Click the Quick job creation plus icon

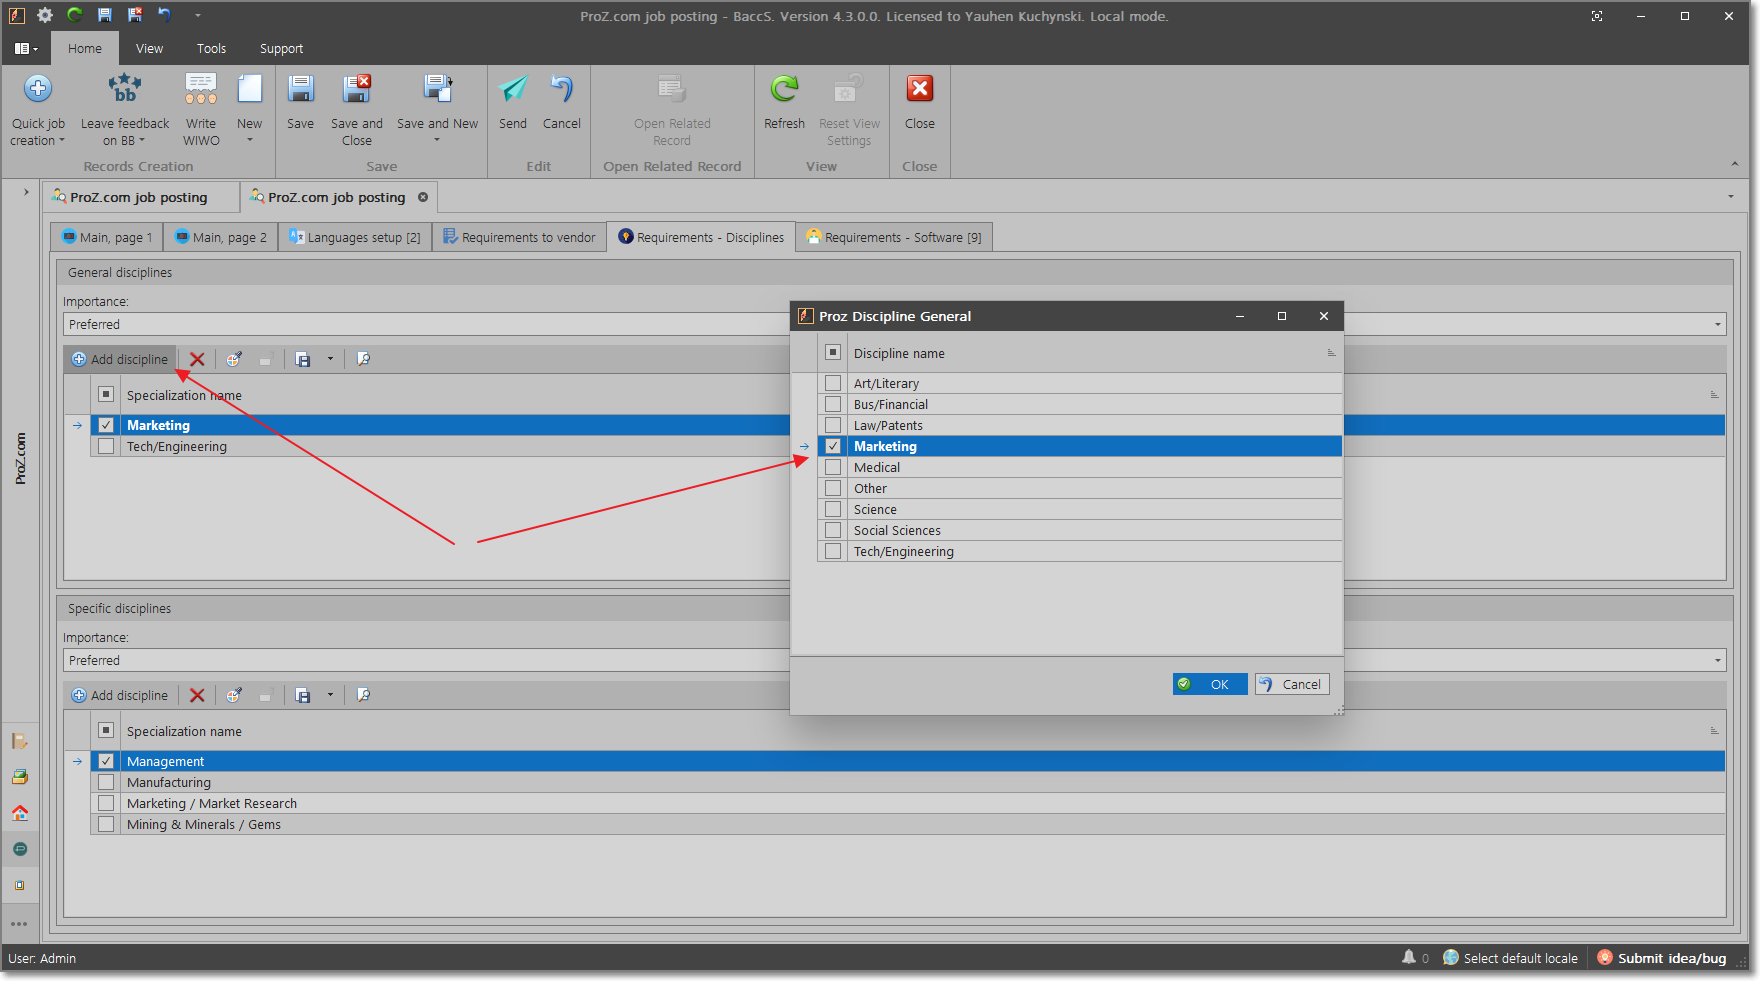[x=38, y=89]
